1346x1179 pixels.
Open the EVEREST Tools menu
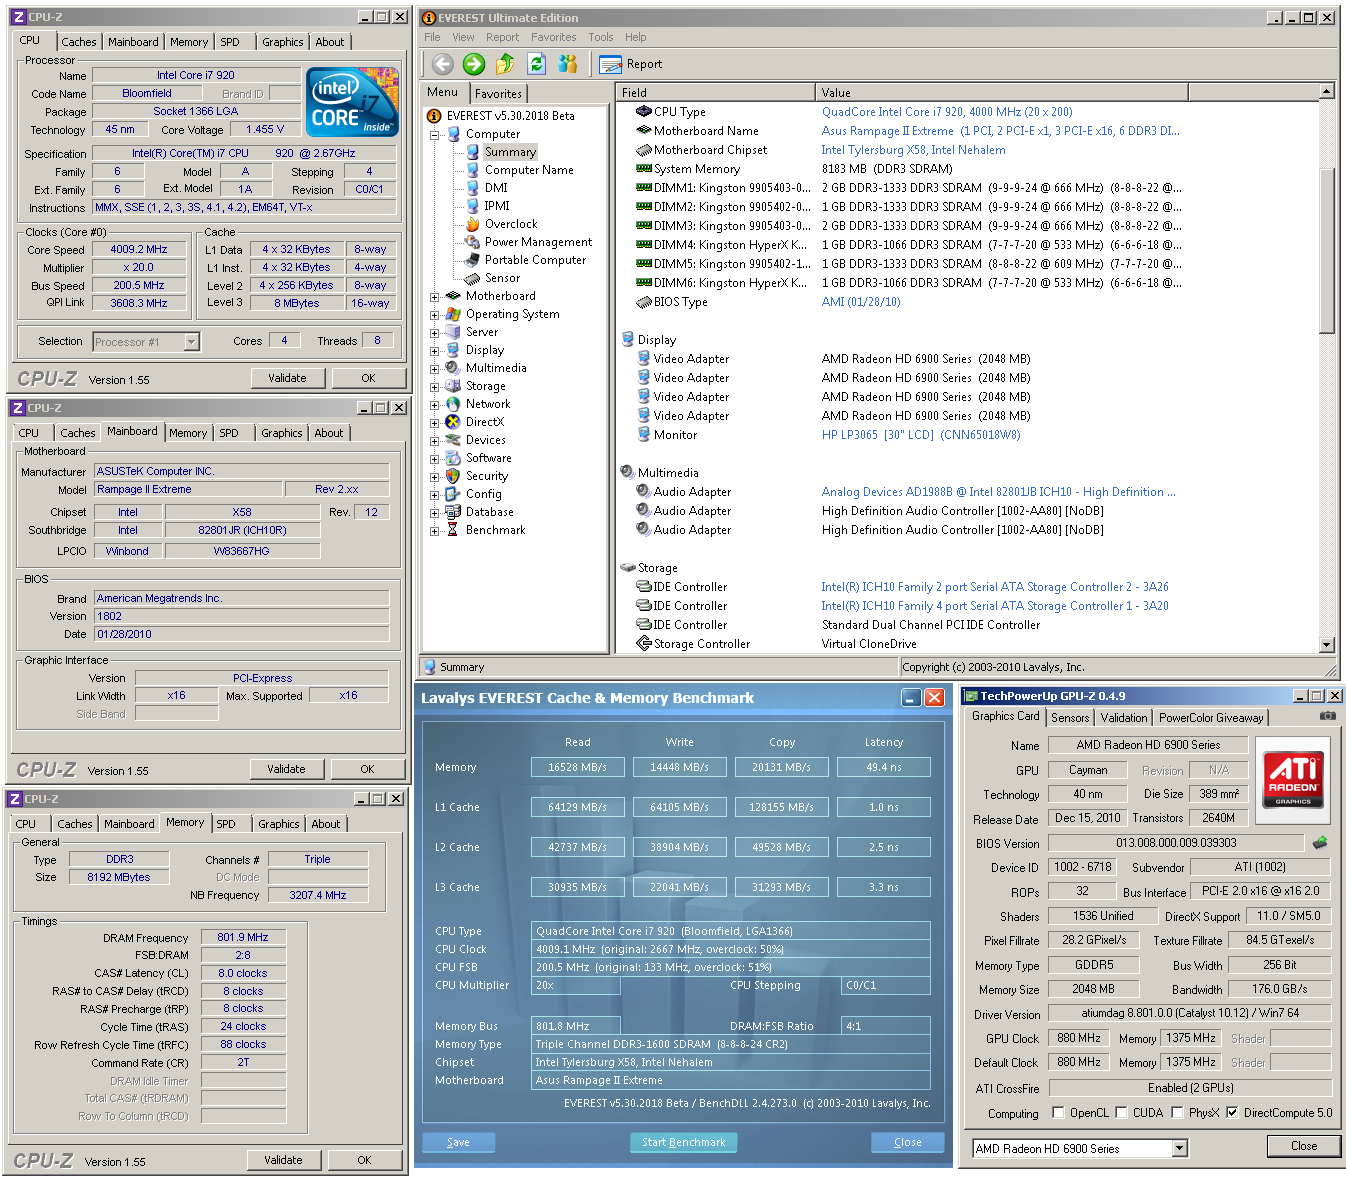click(x=601, y=37)
